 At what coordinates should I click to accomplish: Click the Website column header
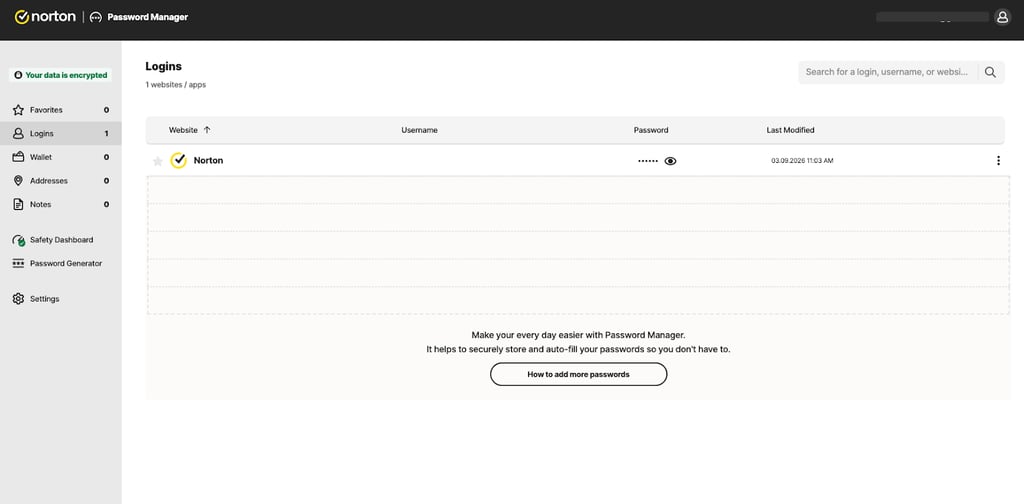pyautogui.click(x=184, y=130)
